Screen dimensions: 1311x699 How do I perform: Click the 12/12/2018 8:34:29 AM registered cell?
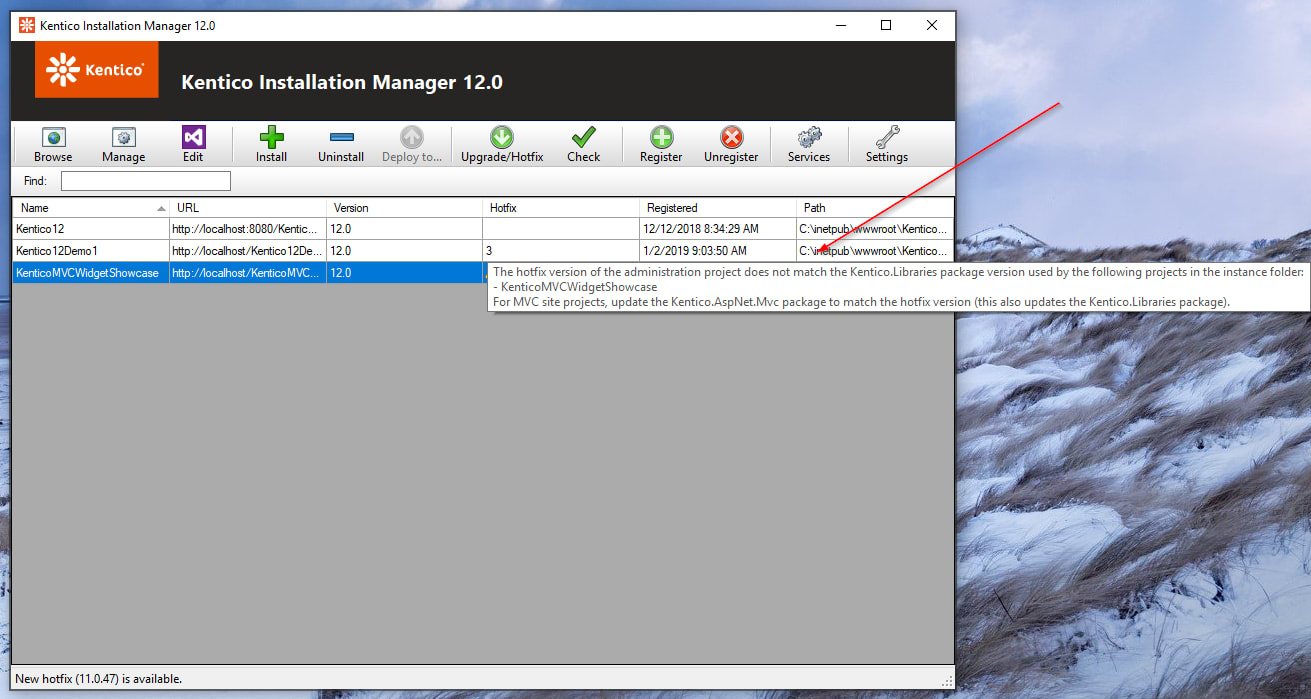(x=718, y=229)
